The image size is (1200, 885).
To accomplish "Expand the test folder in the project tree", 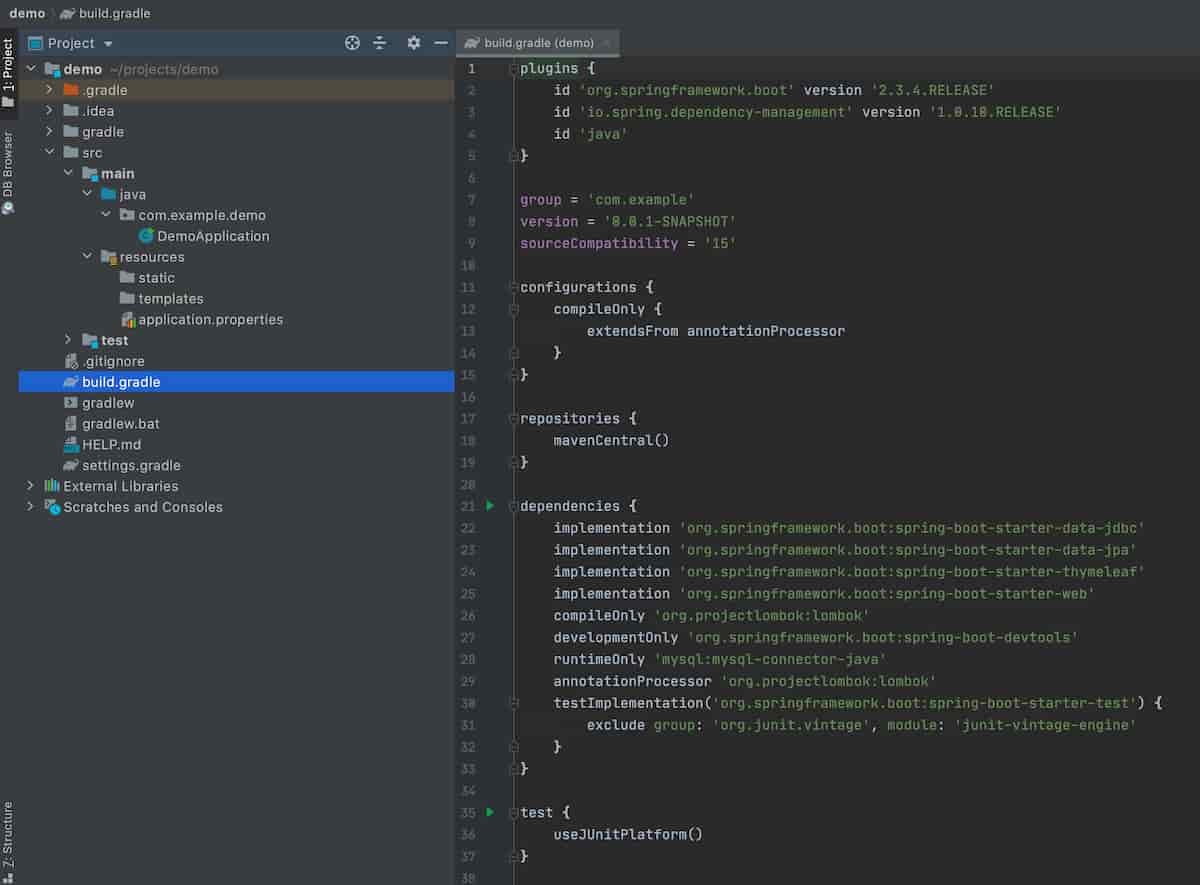I will point(67,340).
